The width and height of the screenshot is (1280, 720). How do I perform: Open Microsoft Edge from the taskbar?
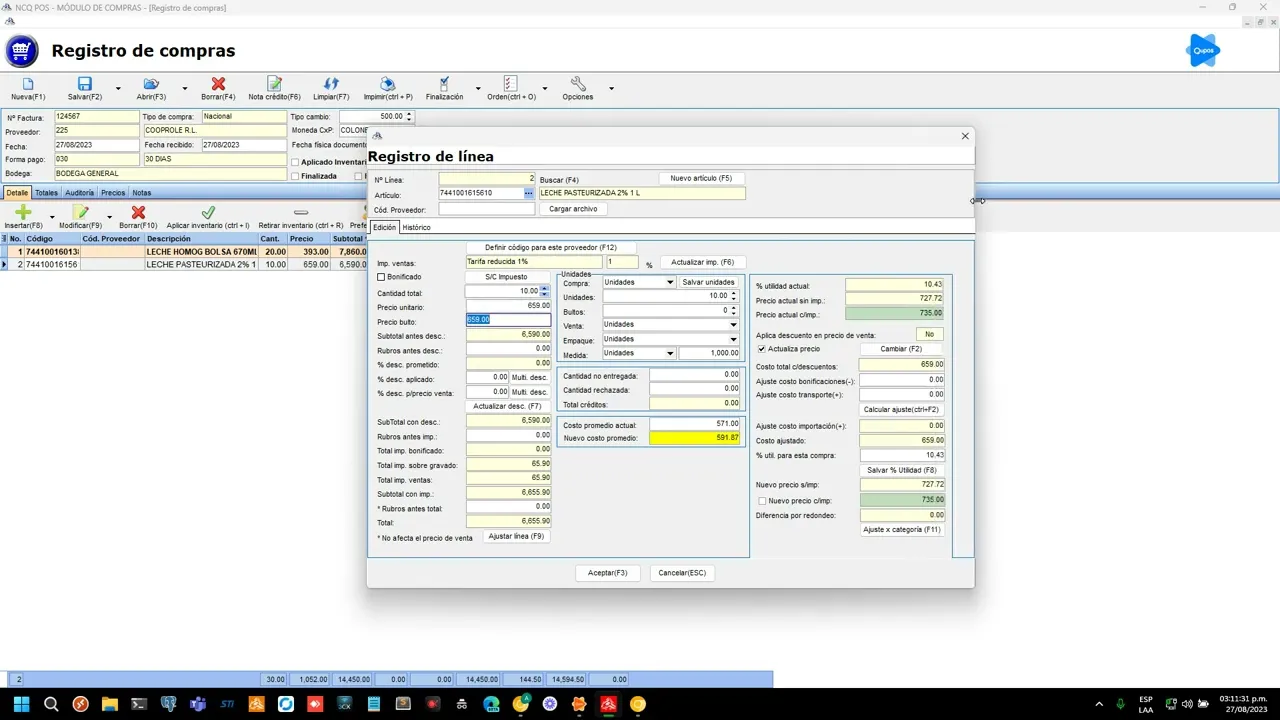click(491, 704)
